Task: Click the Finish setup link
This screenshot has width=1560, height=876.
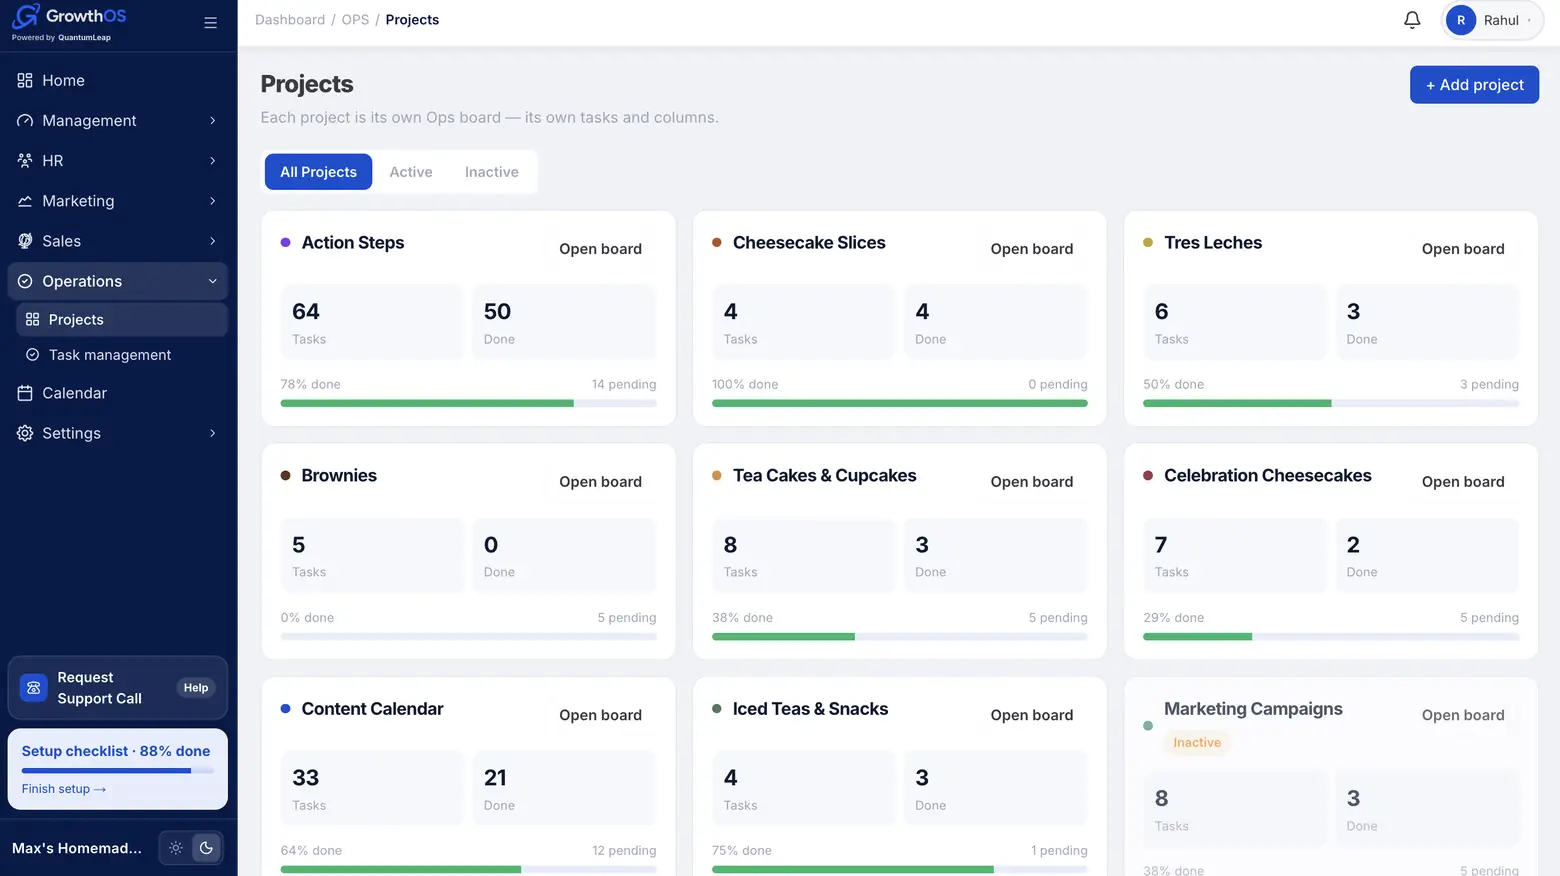Action: [x=64, y=789]
